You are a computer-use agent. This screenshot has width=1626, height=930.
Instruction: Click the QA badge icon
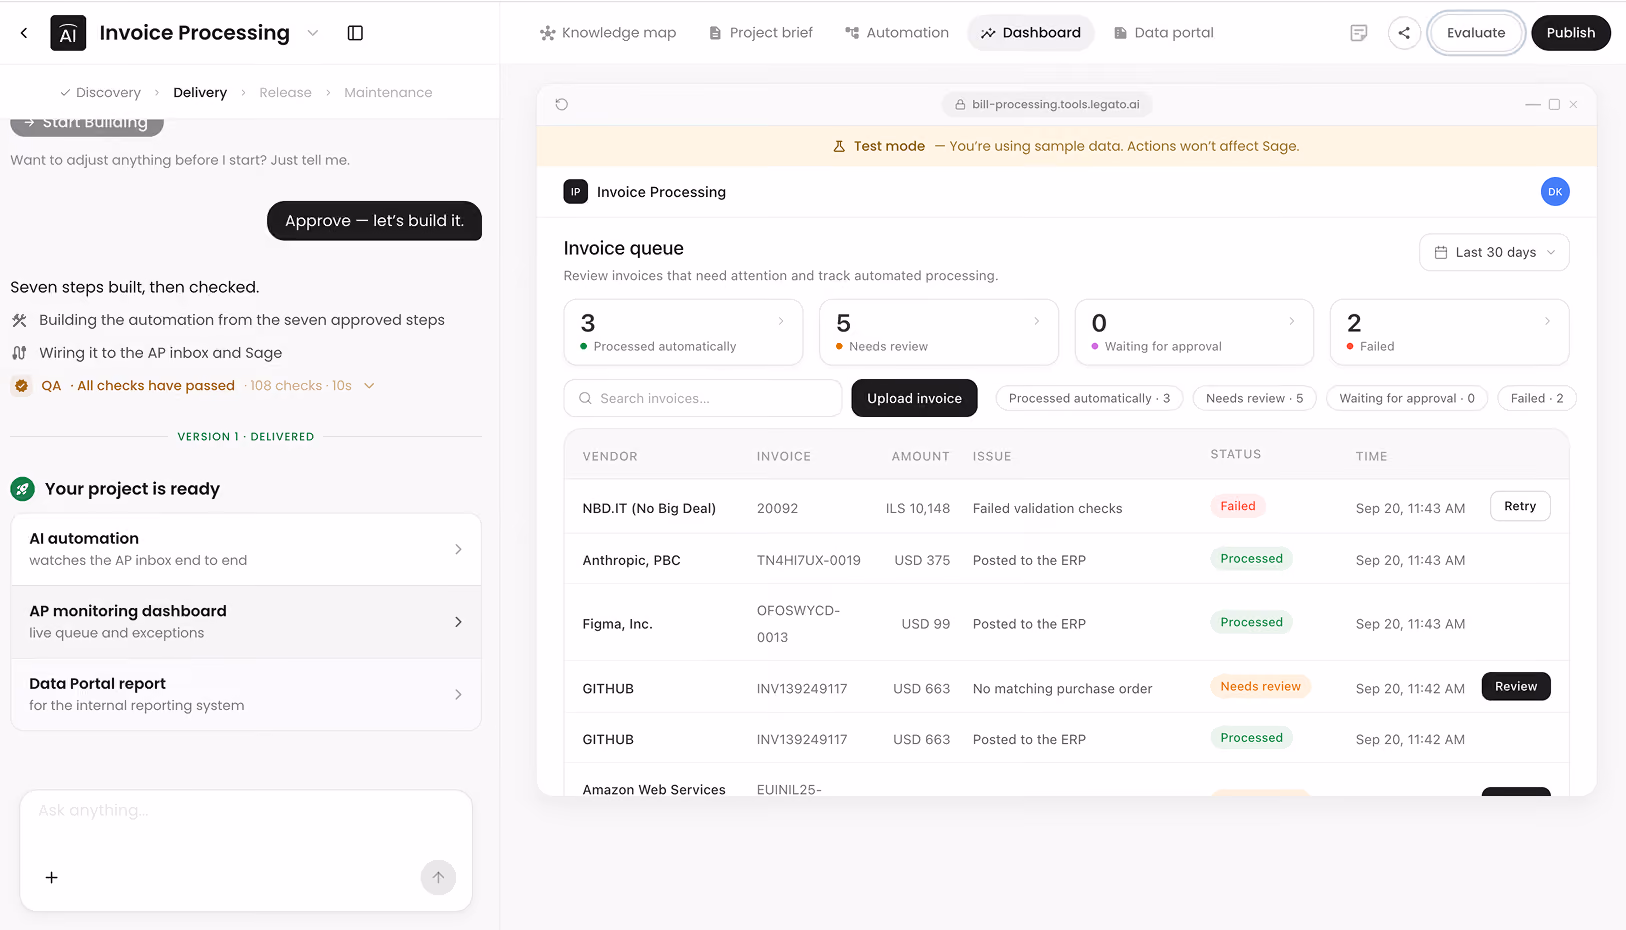coord(21,386)
